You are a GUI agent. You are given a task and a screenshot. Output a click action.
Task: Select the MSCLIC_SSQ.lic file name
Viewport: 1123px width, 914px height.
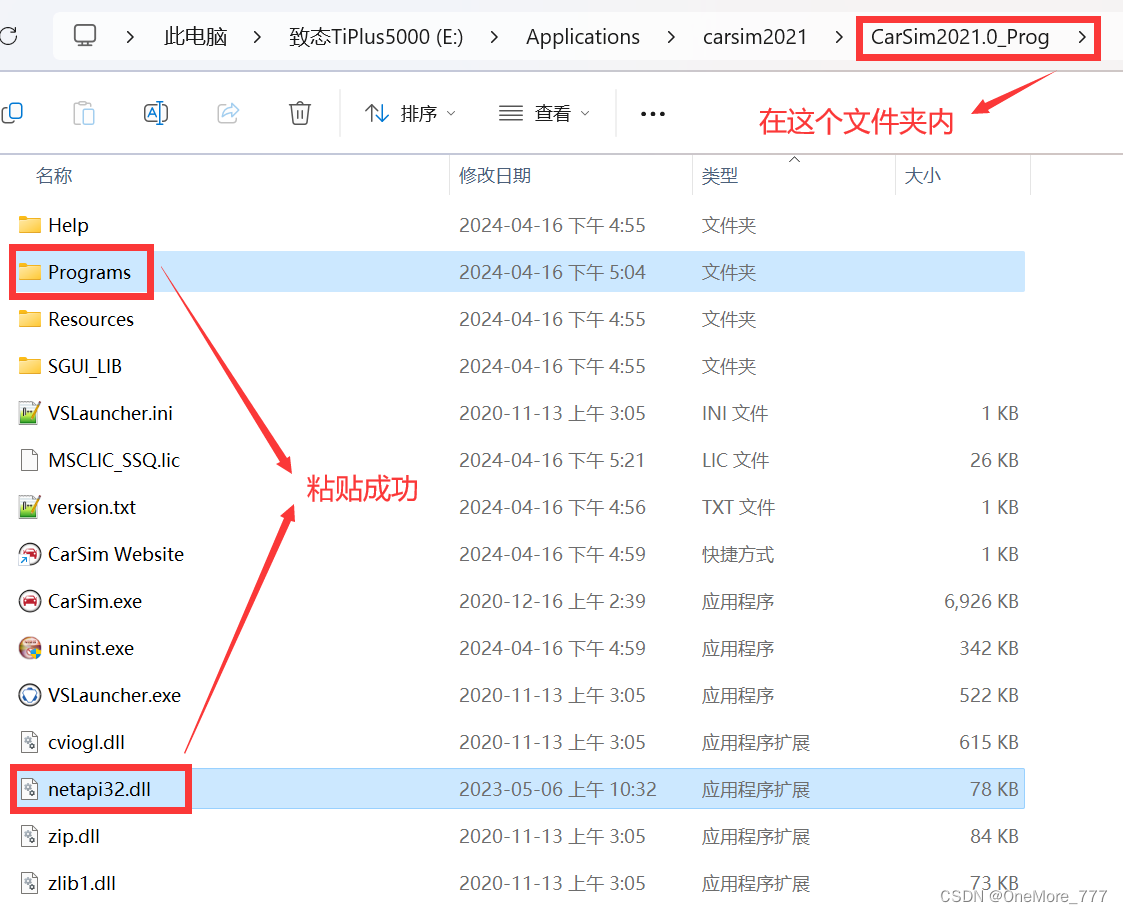[114, 461]
